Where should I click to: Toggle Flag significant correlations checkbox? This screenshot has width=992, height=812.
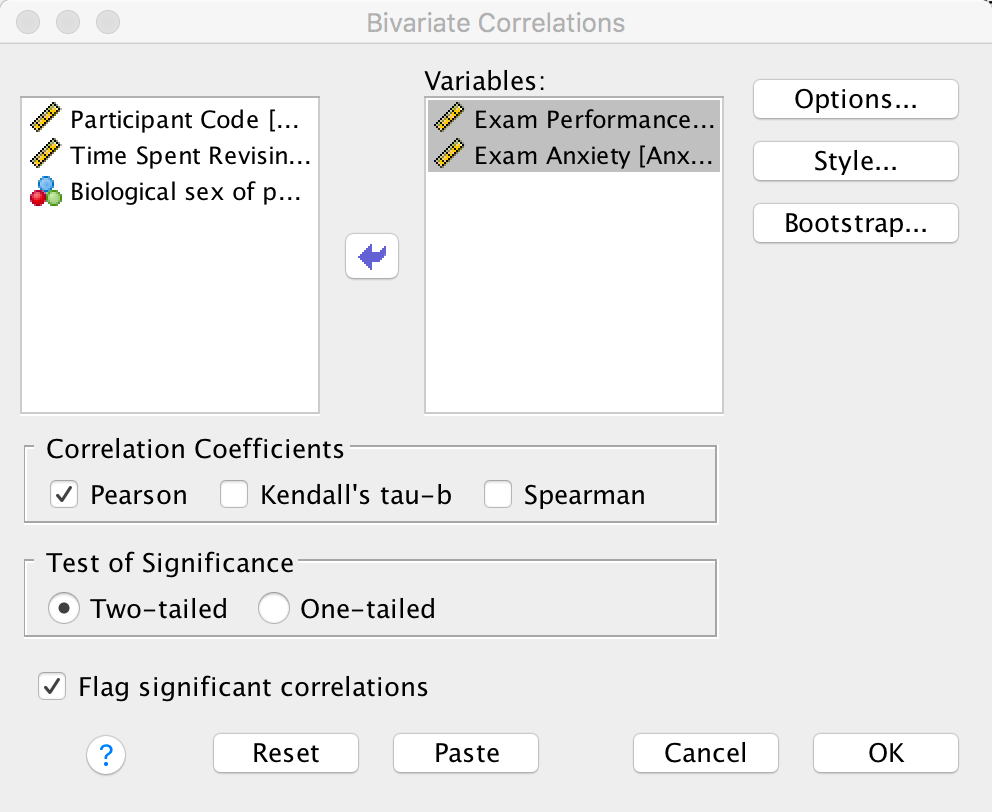(x=51, y=687)
